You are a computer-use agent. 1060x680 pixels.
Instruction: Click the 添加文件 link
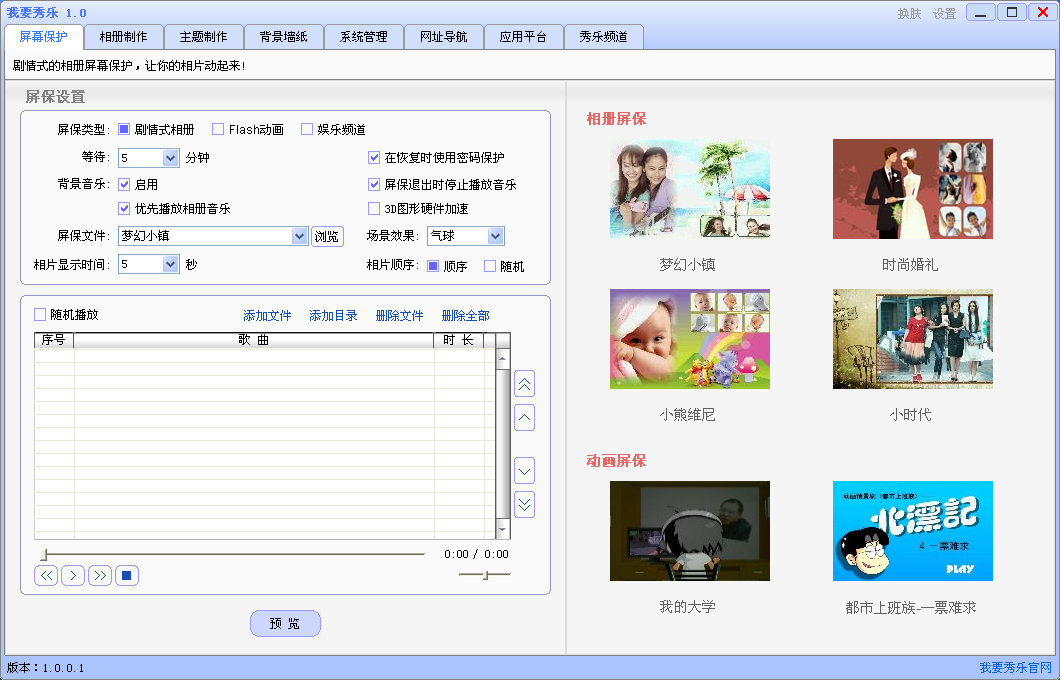pyautogui.click(x=267, y=316)
